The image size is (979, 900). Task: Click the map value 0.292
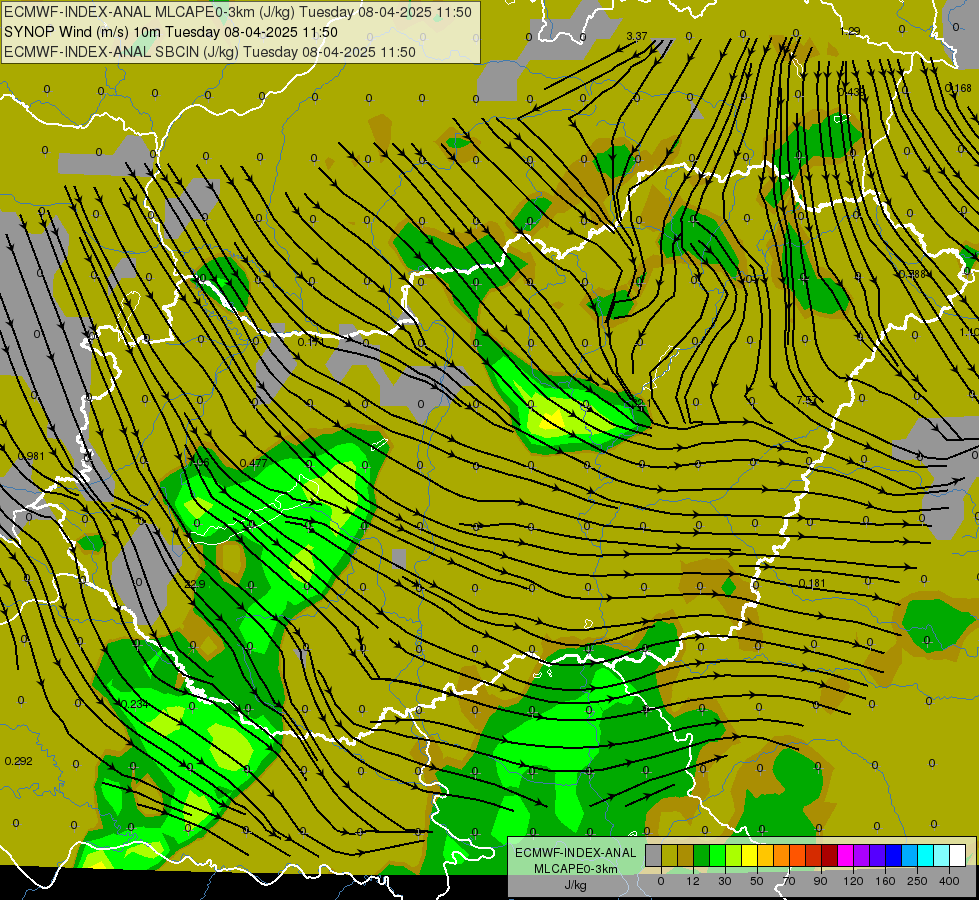click(x=19, y=761)
